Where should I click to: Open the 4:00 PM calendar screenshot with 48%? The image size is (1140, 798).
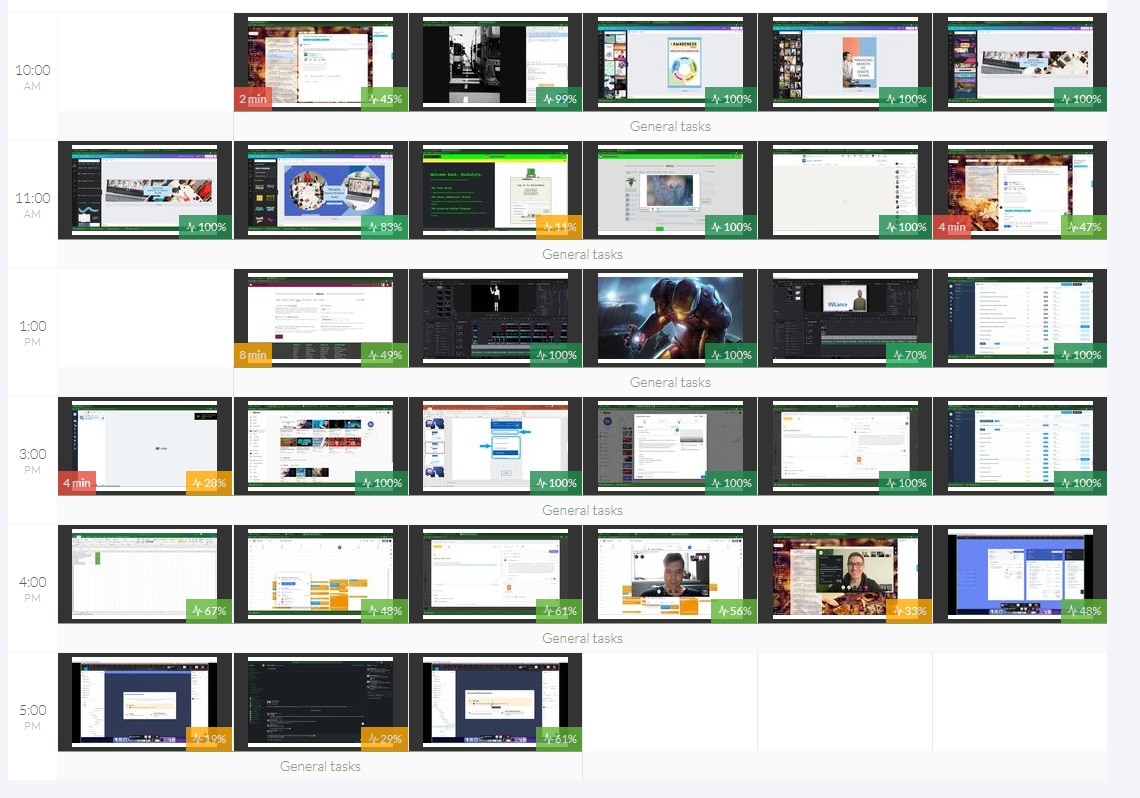[x=321, y=573]
